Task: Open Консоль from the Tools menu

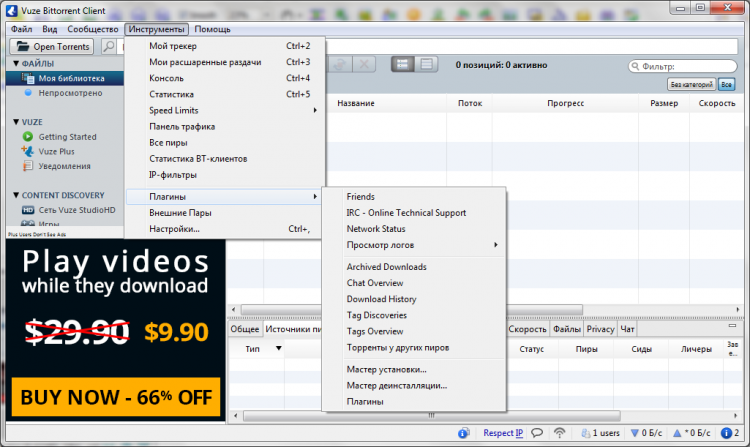Action: click(225, 78)
